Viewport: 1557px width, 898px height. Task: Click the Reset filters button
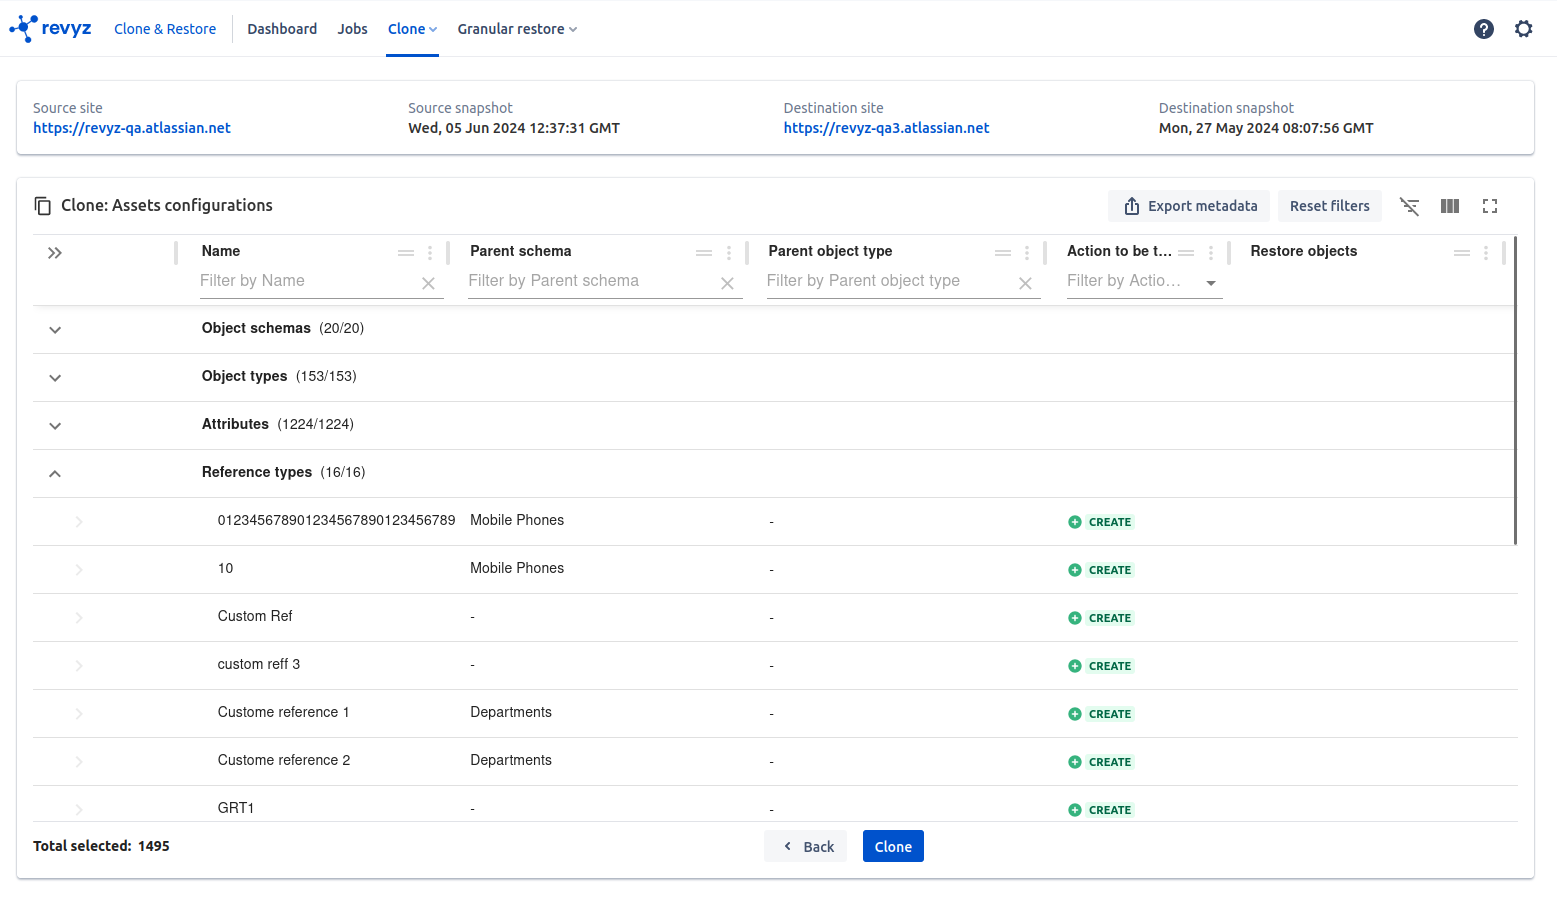point(1330,206)
